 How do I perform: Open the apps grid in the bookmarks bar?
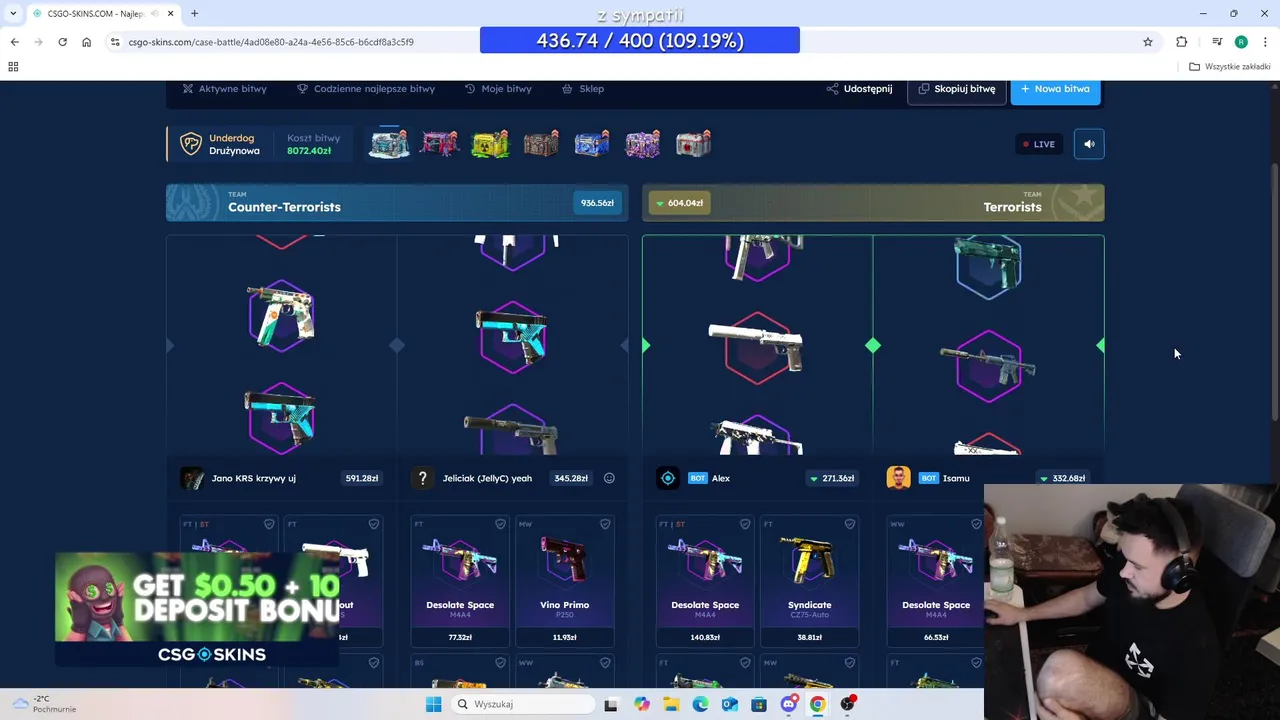[13, 66]
